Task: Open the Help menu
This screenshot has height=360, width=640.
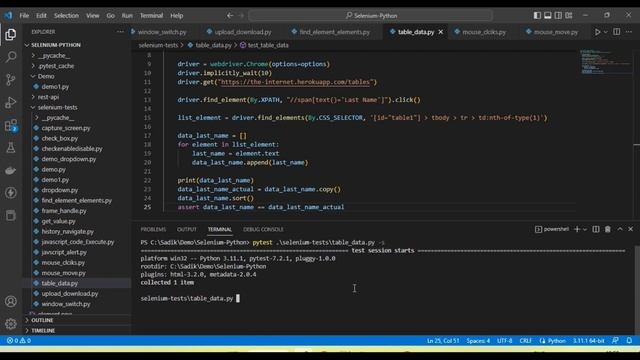Action: [176, 16]
